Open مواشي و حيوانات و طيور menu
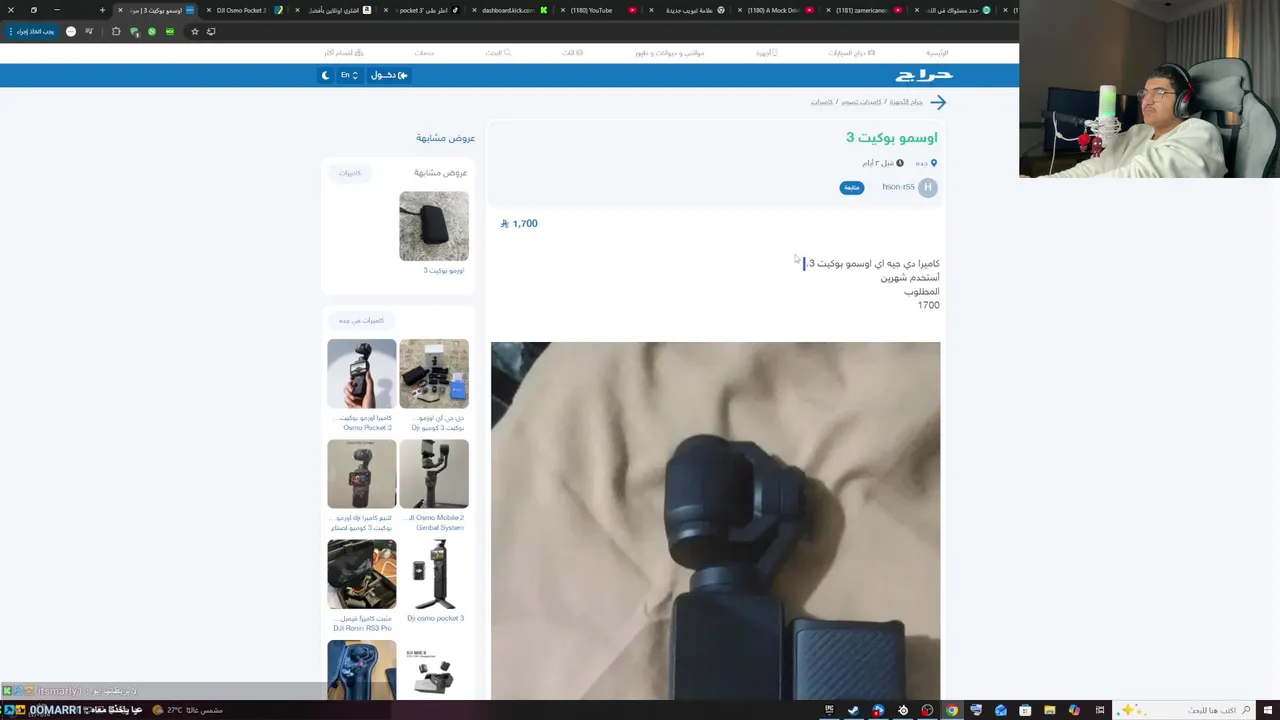The image size is (1280, 720). tap(670, 53)
